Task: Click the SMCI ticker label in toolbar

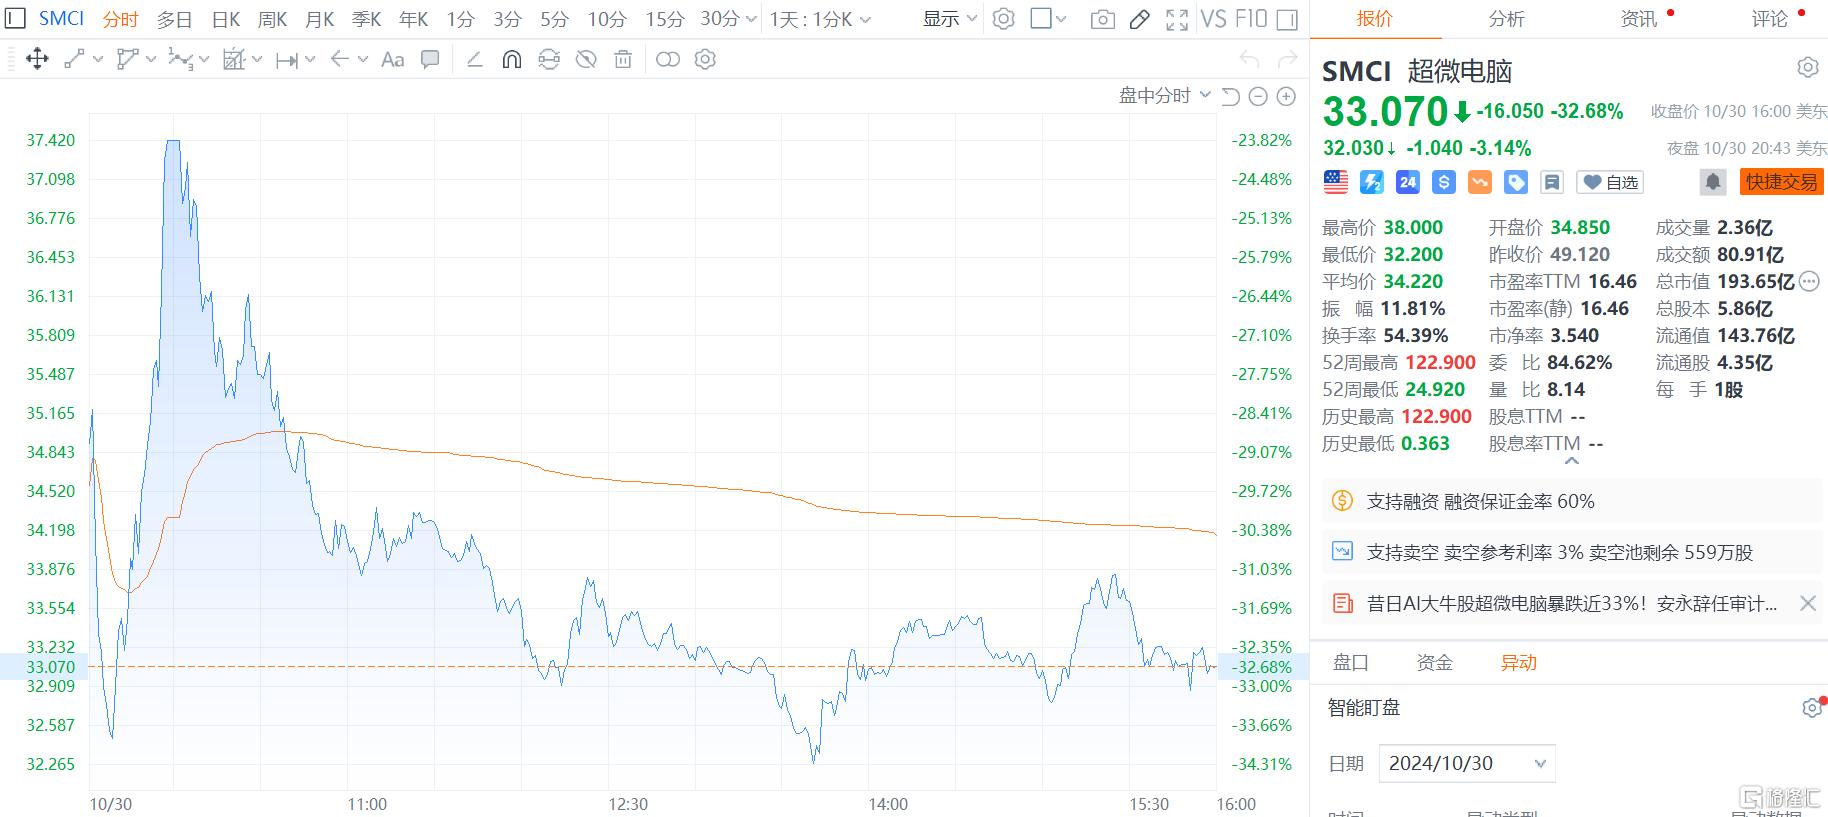Action: (x=62, y=19)
